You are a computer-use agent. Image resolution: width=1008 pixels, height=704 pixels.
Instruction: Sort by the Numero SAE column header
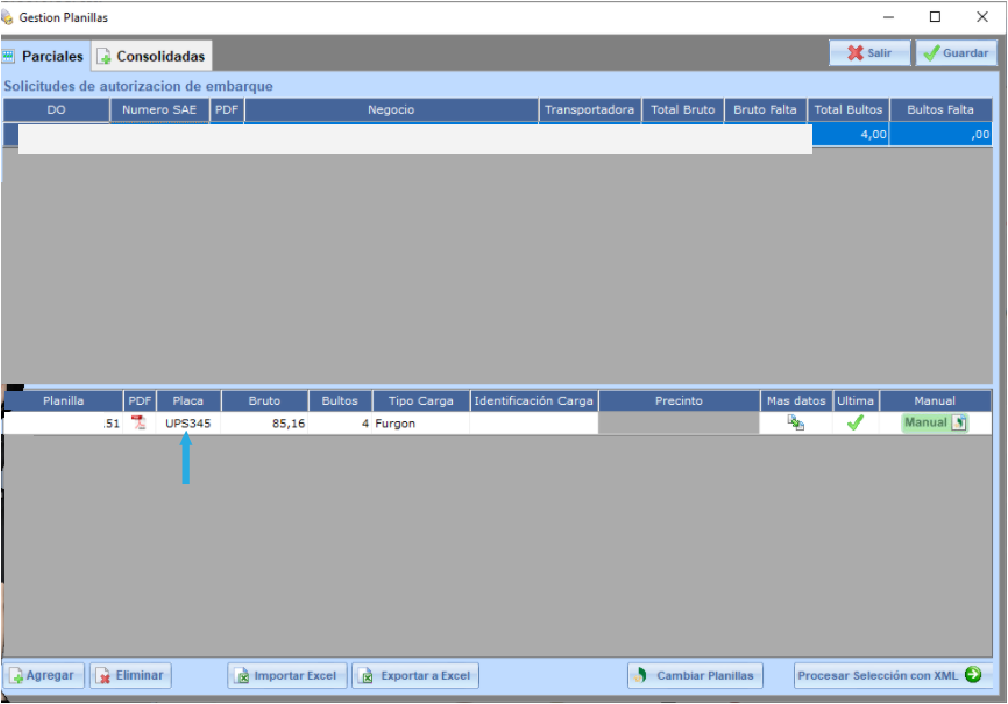159,110
